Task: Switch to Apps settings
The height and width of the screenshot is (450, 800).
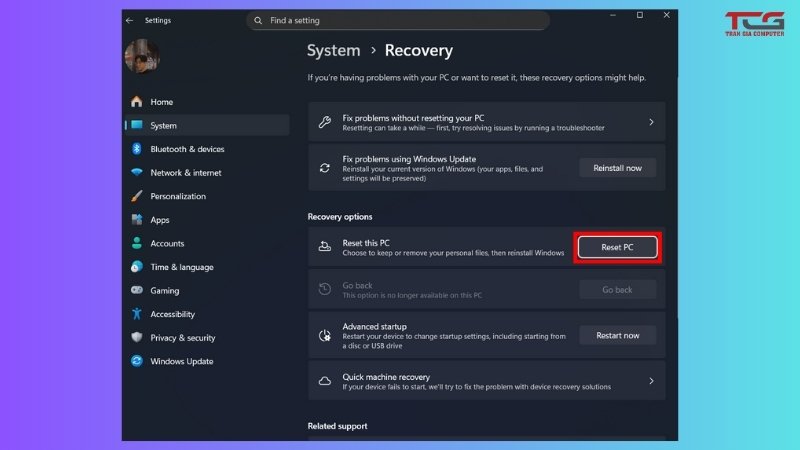Action: [160, 220]
